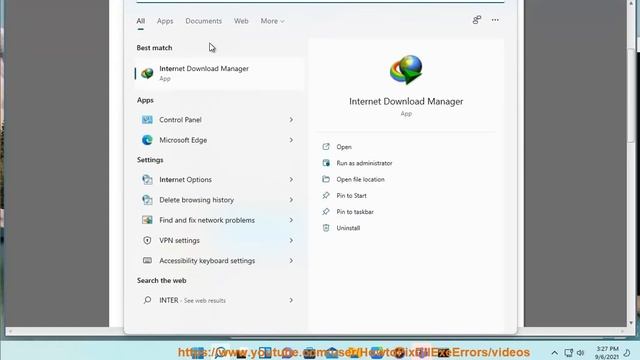Viewport: 640px width, 360px height.
Task: Open the taskbar clock and date
Action: (607, 353)
